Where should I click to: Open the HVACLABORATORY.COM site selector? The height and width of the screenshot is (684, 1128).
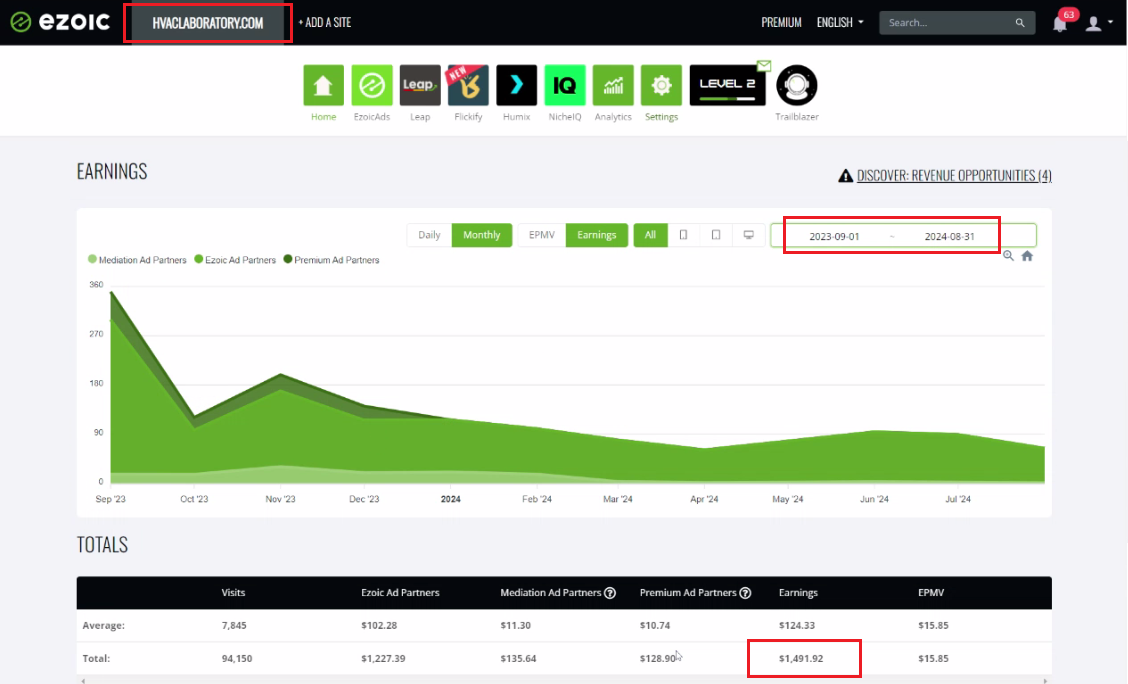tap(208, 23)
